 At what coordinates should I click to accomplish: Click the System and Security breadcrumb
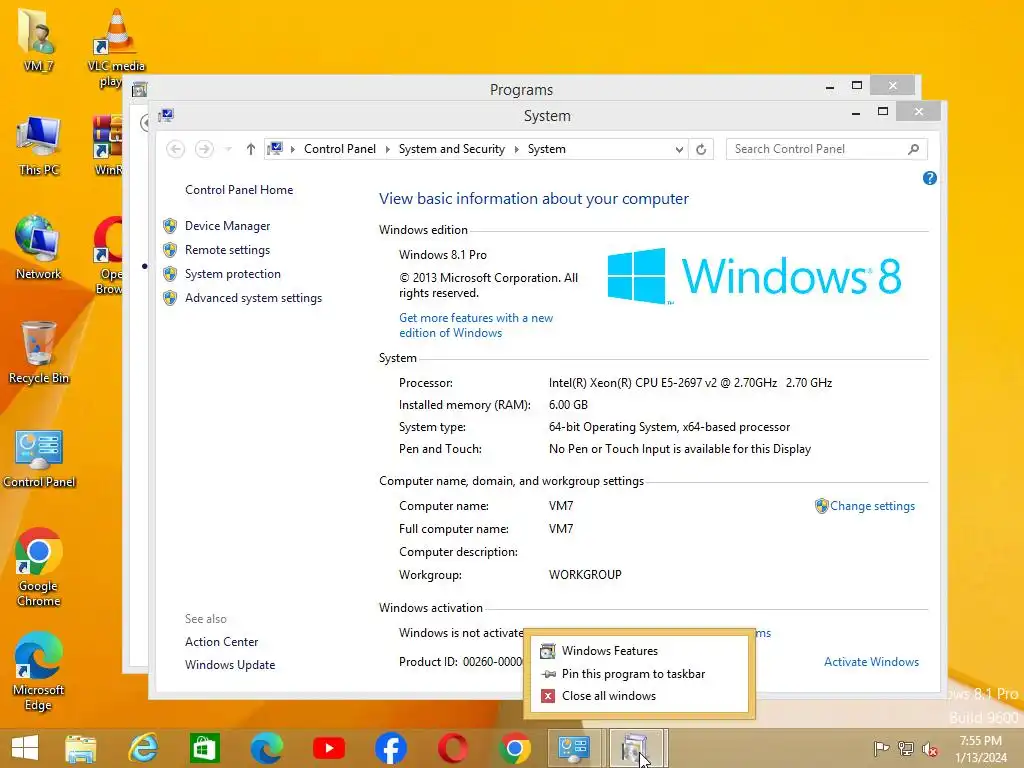452,150
